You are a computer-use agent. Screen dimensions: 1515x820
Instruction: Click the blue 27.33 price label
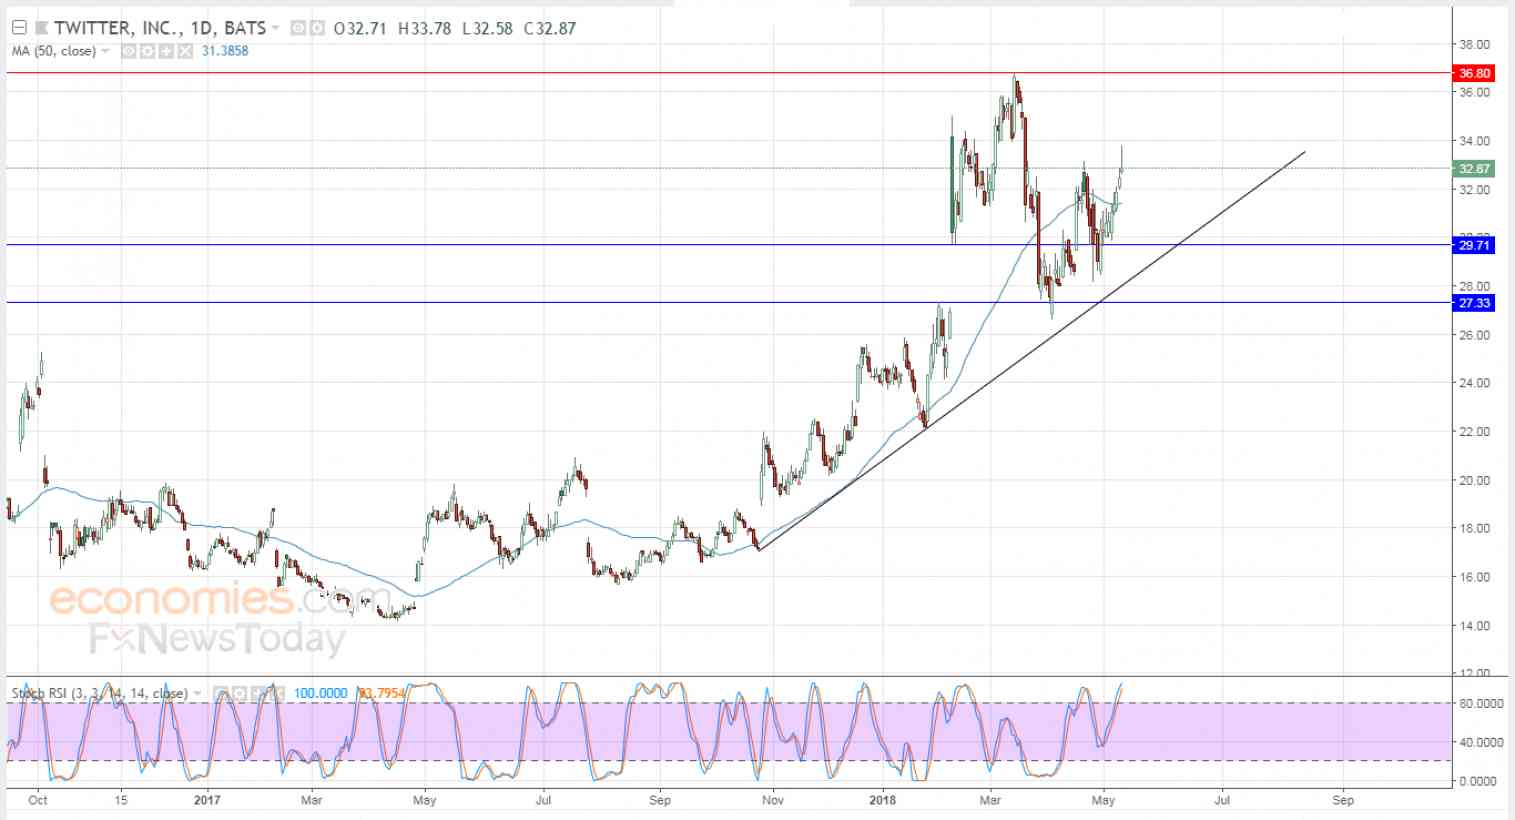point(1474,303)
